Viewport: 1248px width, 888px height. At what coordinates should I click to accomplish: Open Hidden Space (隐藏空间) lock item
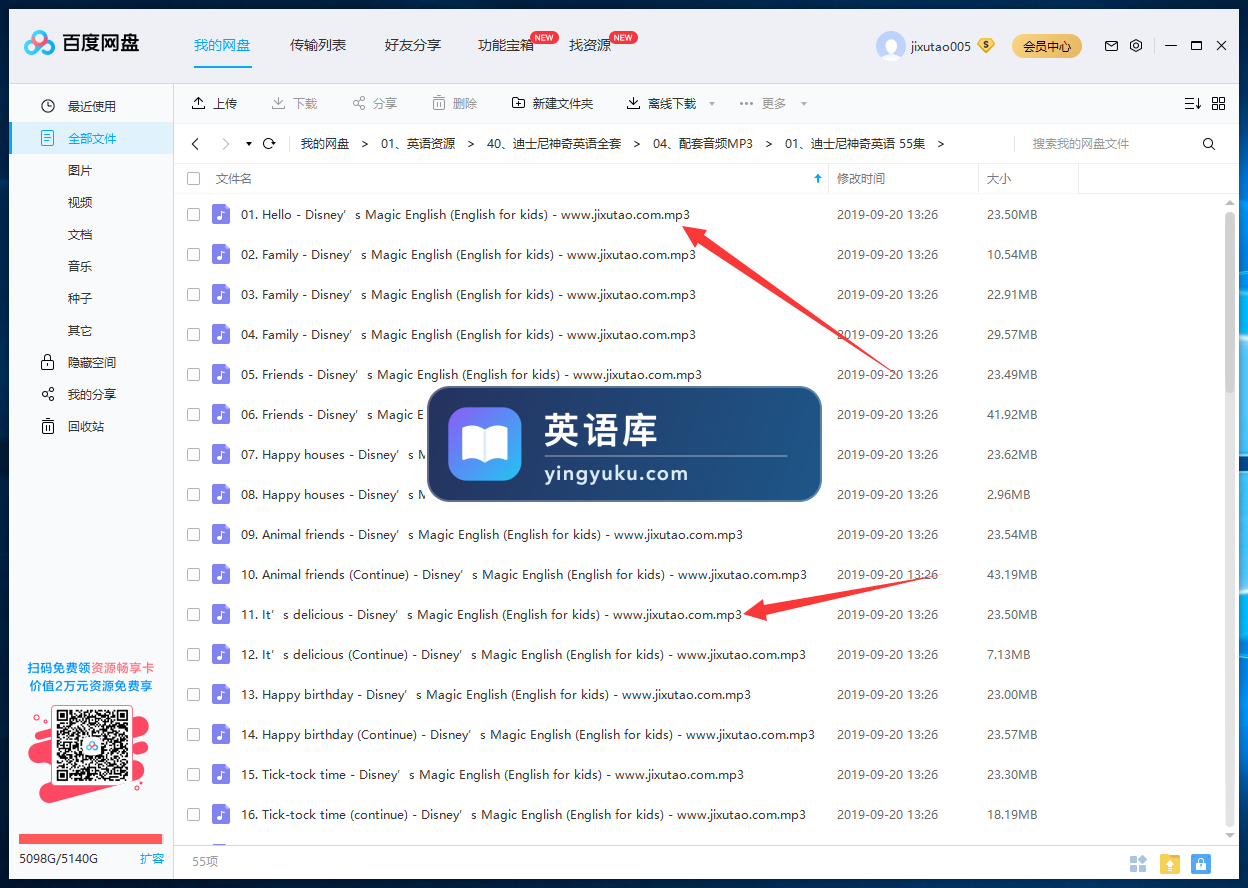pos(91,362)
